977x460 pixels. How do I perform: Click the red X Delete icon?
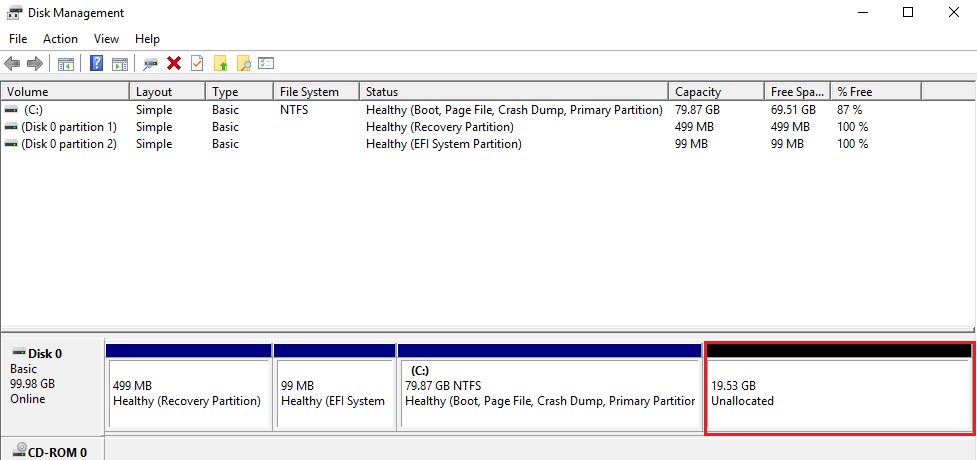pyautogui.click(x=174, y=64)
